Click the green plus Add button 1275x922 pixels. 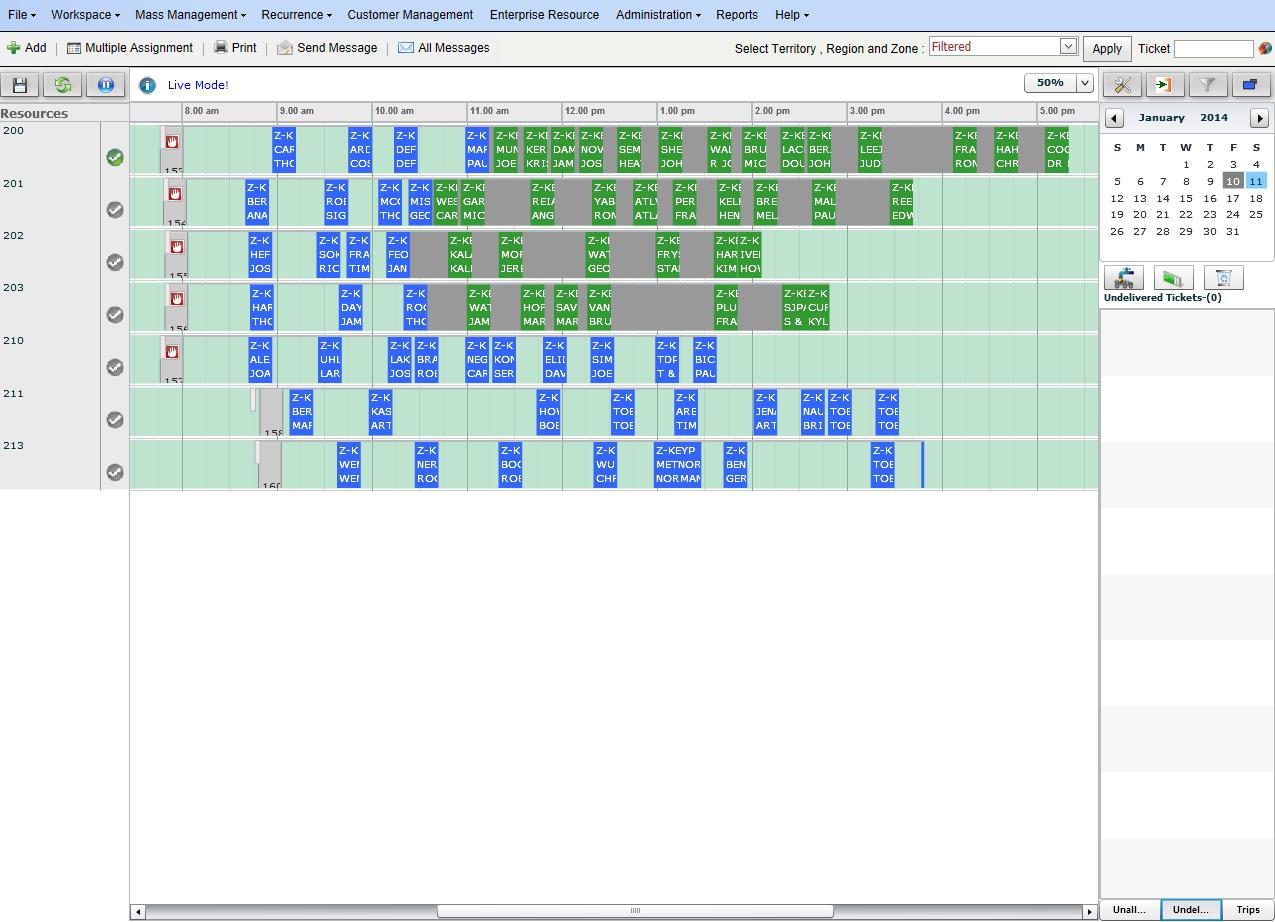pos(27,47)
